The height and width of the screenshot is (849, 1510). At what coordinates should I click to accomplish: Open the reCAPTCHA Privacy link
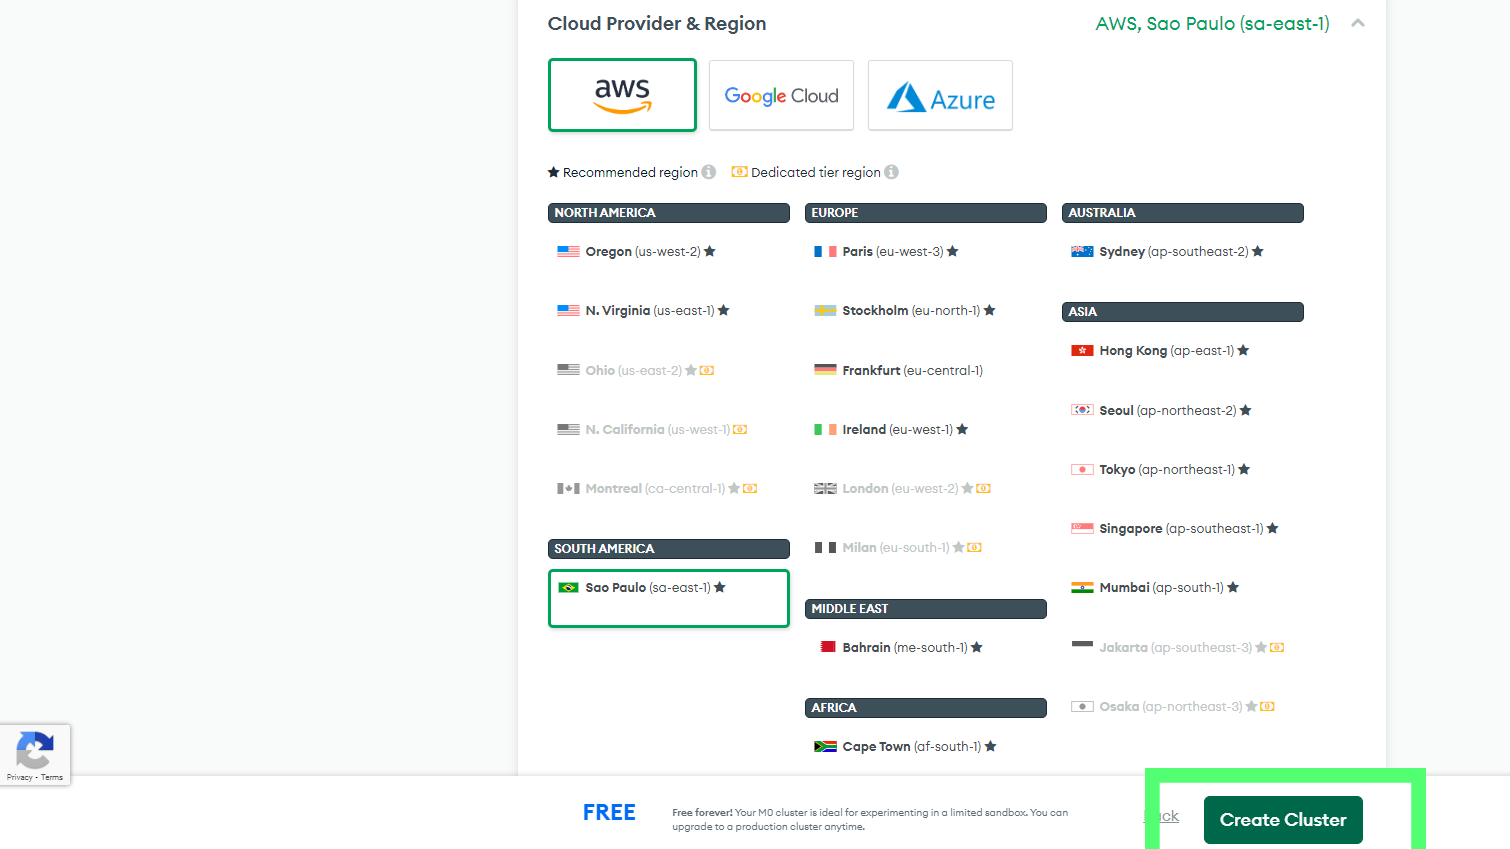pos(19,777)
